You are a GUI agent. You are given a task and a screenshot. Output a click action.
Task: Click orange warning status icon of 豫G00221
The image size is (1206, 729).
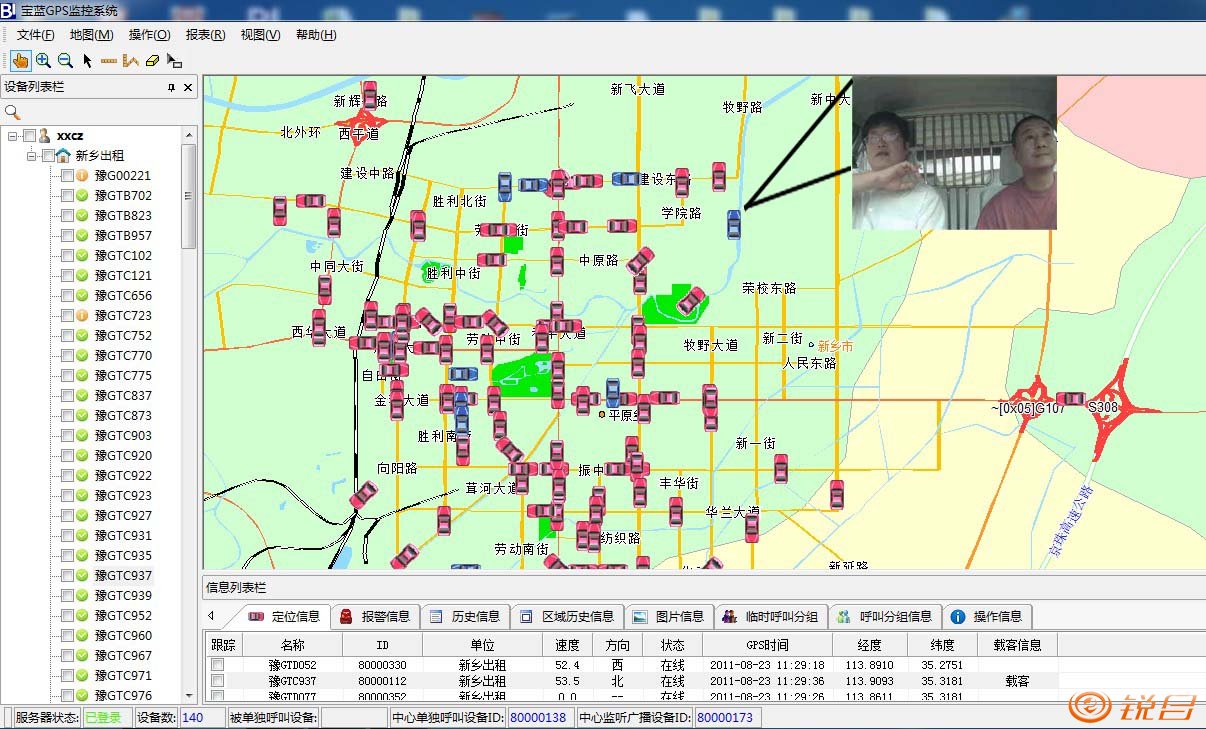coord(83,175)
